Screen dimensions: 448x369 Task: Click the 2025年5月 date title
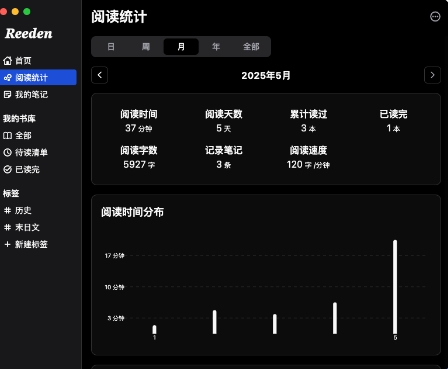266,75
